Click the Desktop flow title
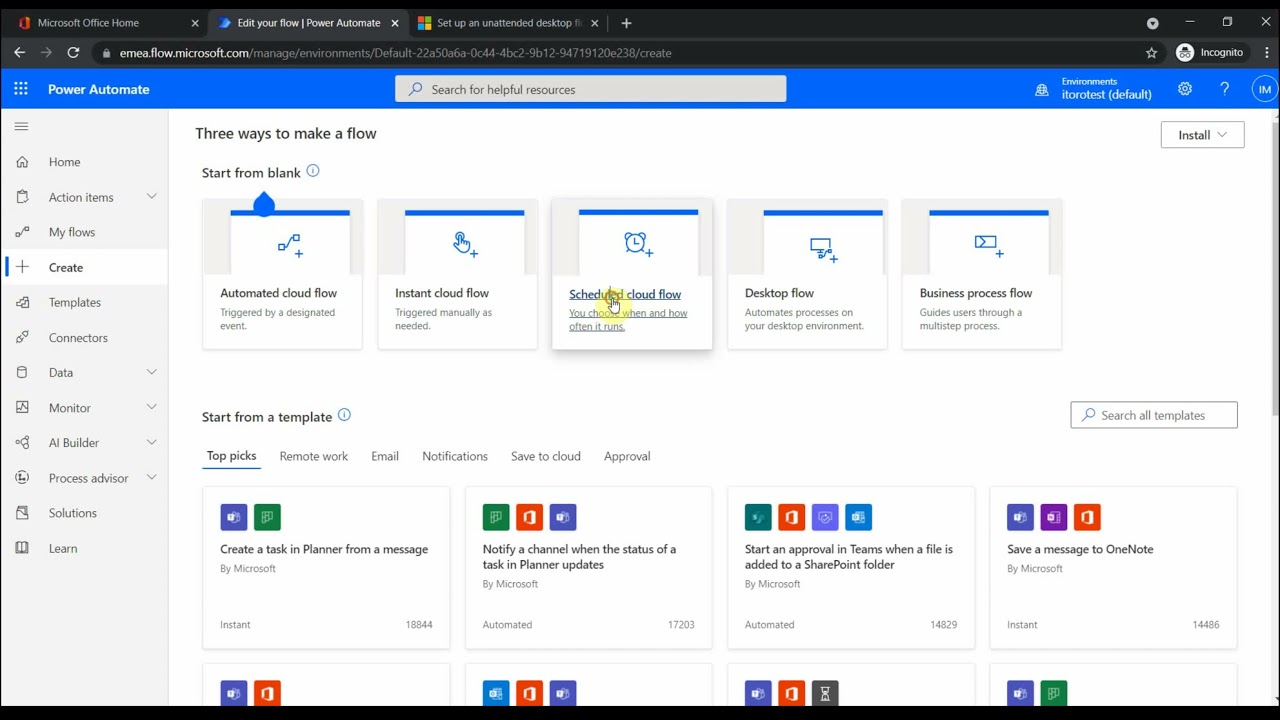The height and width of the screenshot is (720, 1280). click(x=779, y=293)
